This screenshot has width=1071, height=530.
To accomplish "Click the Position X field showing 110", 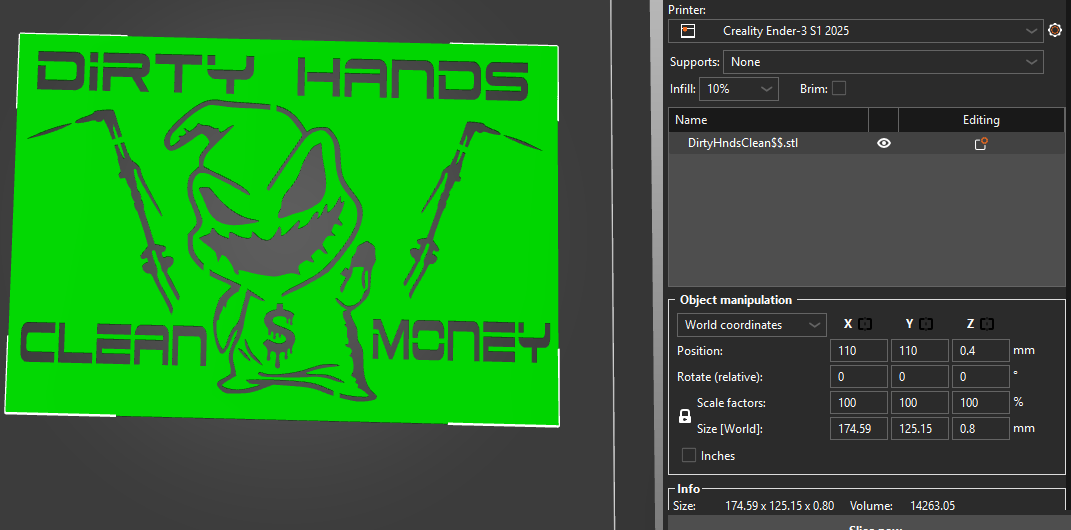I will coord(859,350).
